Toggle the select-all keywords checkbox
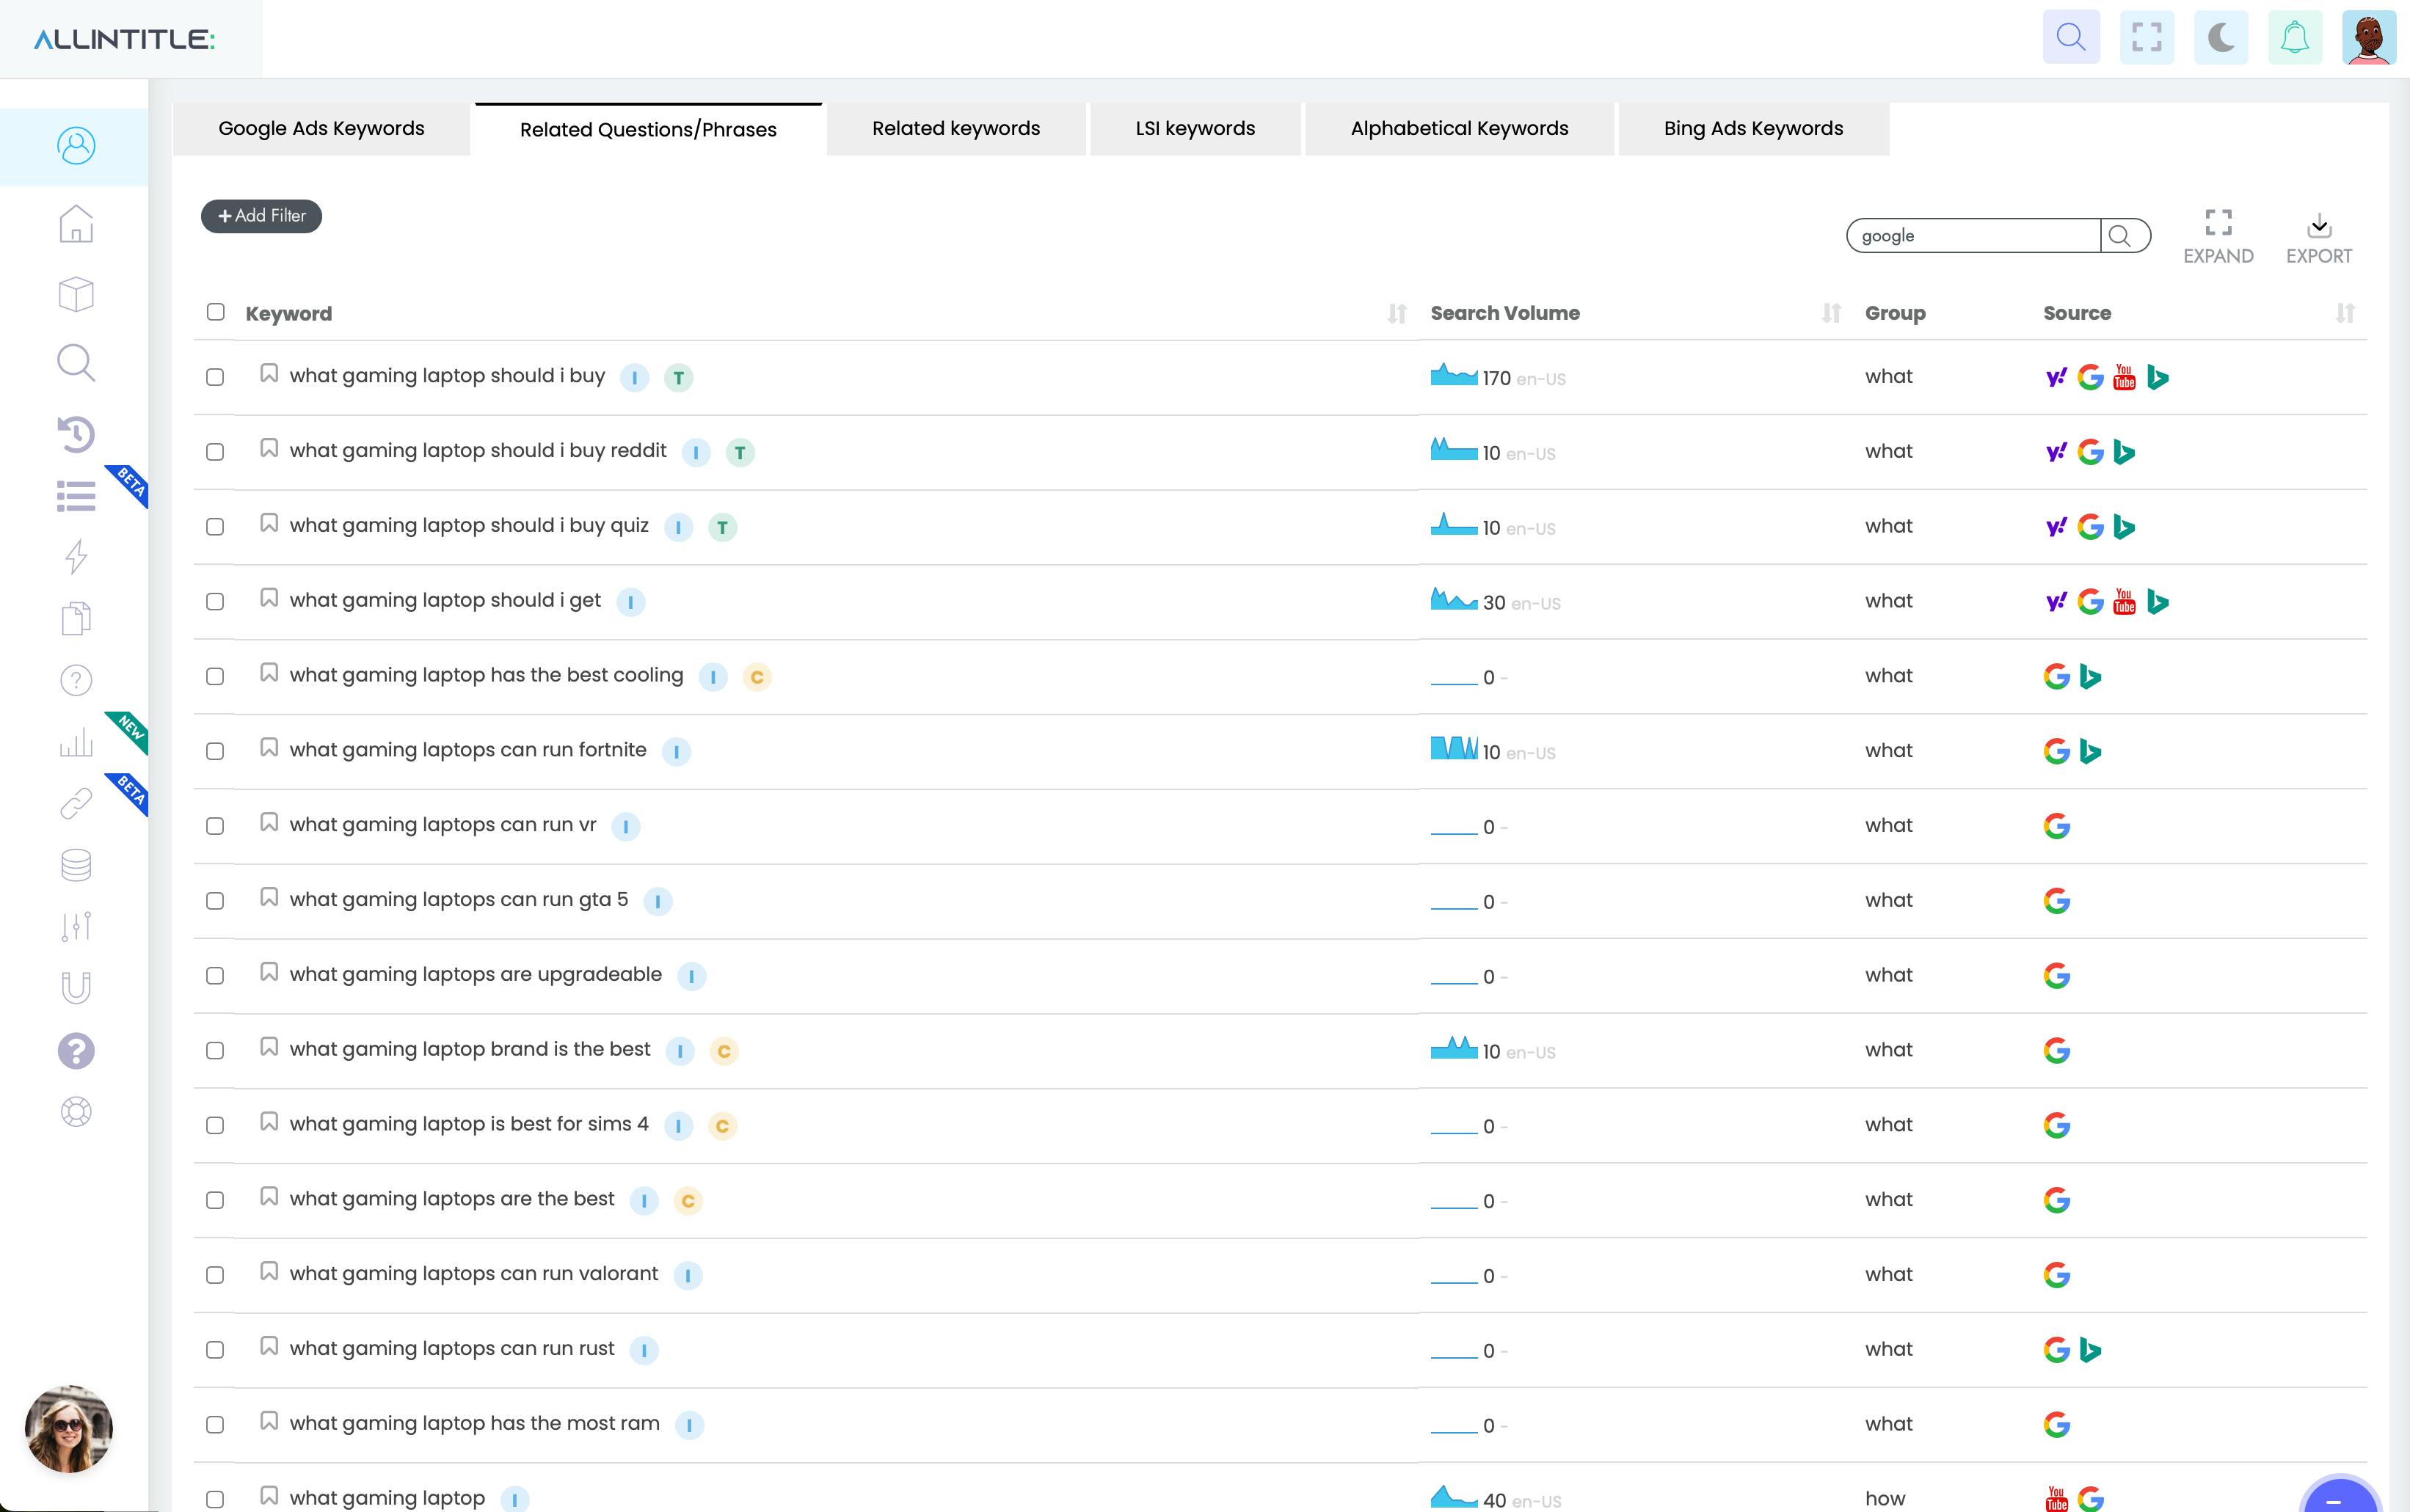Image resolution: width=2410 pixels, height=1512 pixels. pyautogui.click(x=215, y=312)
